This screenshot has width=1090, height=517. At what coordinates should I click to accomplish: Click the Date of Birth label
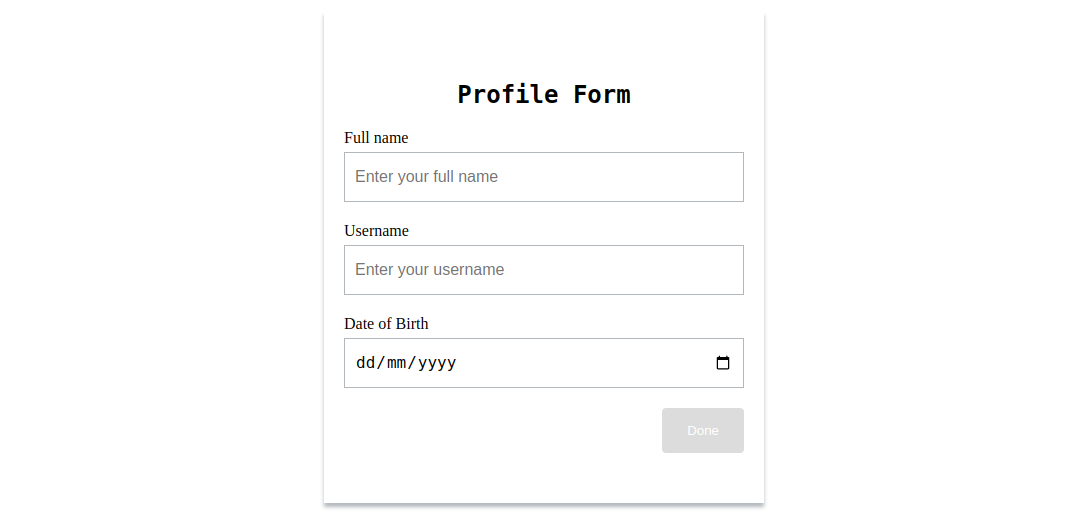tap(386, 324)
